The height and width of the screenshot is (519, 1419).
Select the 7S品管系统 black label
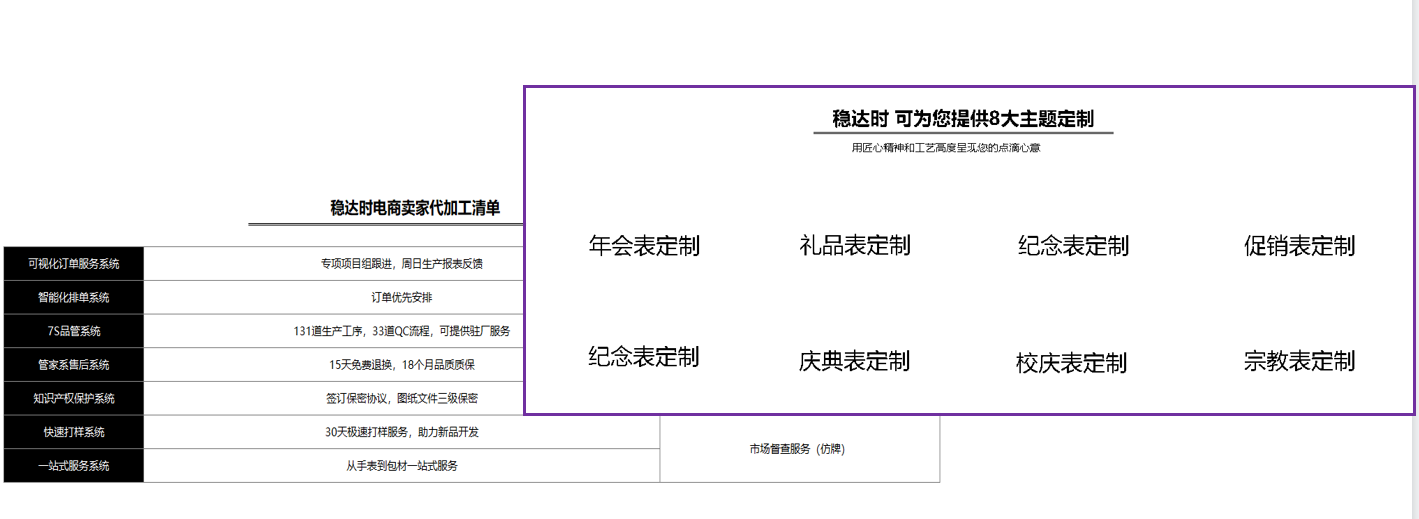[x=74, y=331]
